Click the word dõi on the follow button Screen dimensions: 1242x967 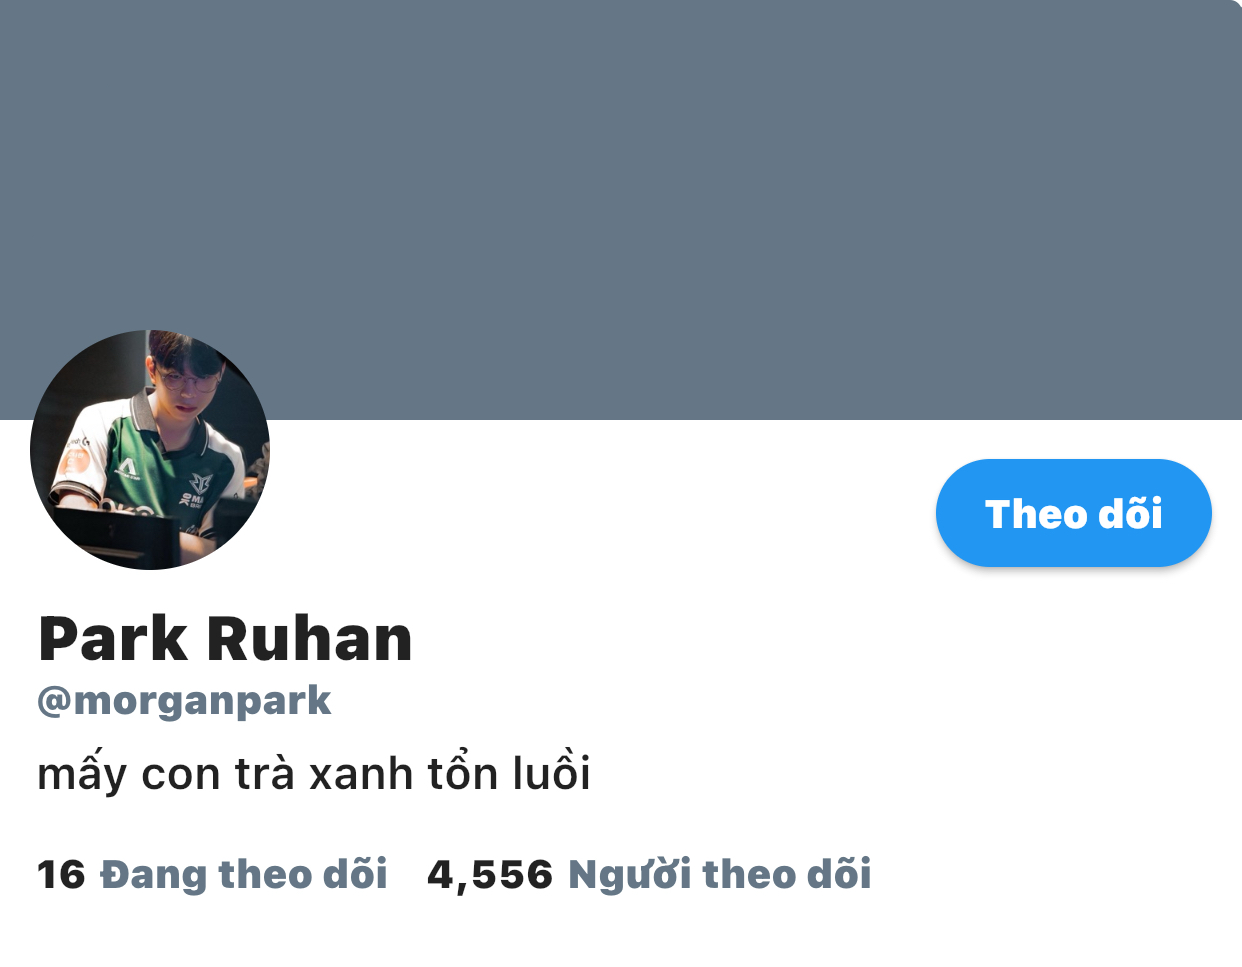pyautogui.click(x=1130, y=513)
